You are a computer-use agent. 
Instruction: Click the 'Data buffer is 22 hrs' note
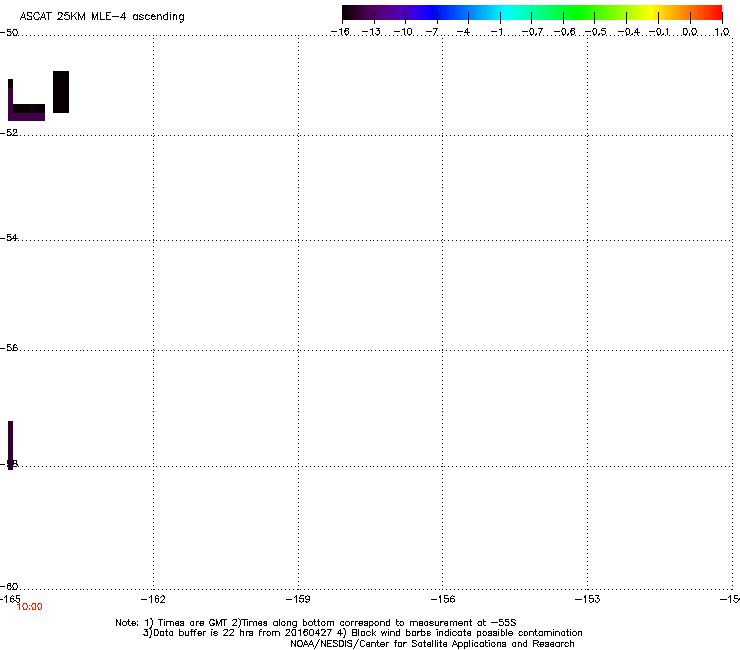click(x=362, y=633)
